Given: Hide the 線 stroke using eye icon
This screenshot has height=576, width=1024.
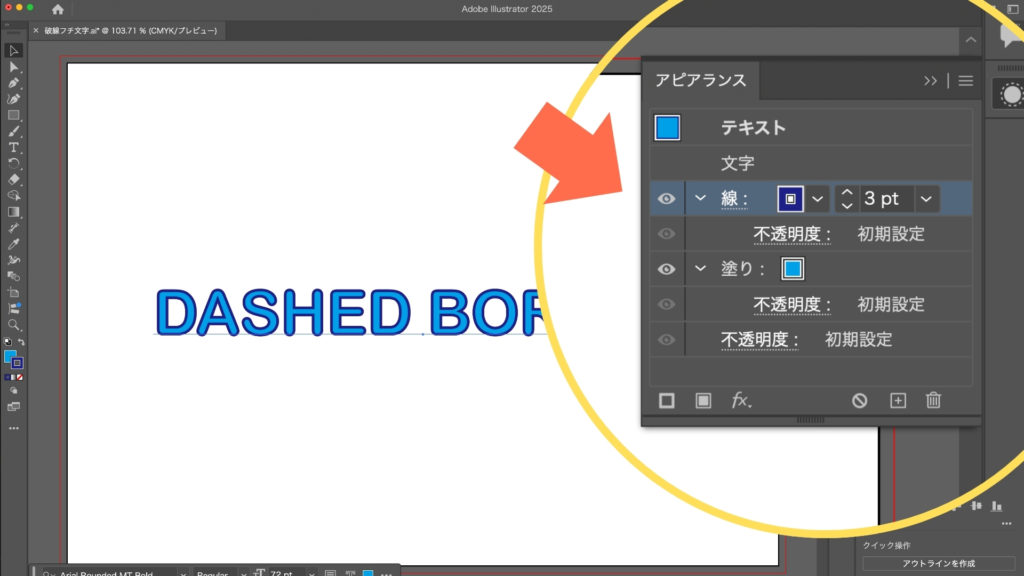Looking at the screenshot, I should (666, 199).
